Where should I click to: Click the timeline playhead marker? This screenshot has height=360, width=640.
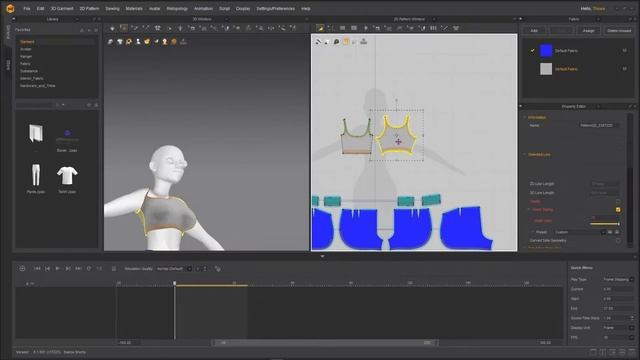(x=175, y=283)
